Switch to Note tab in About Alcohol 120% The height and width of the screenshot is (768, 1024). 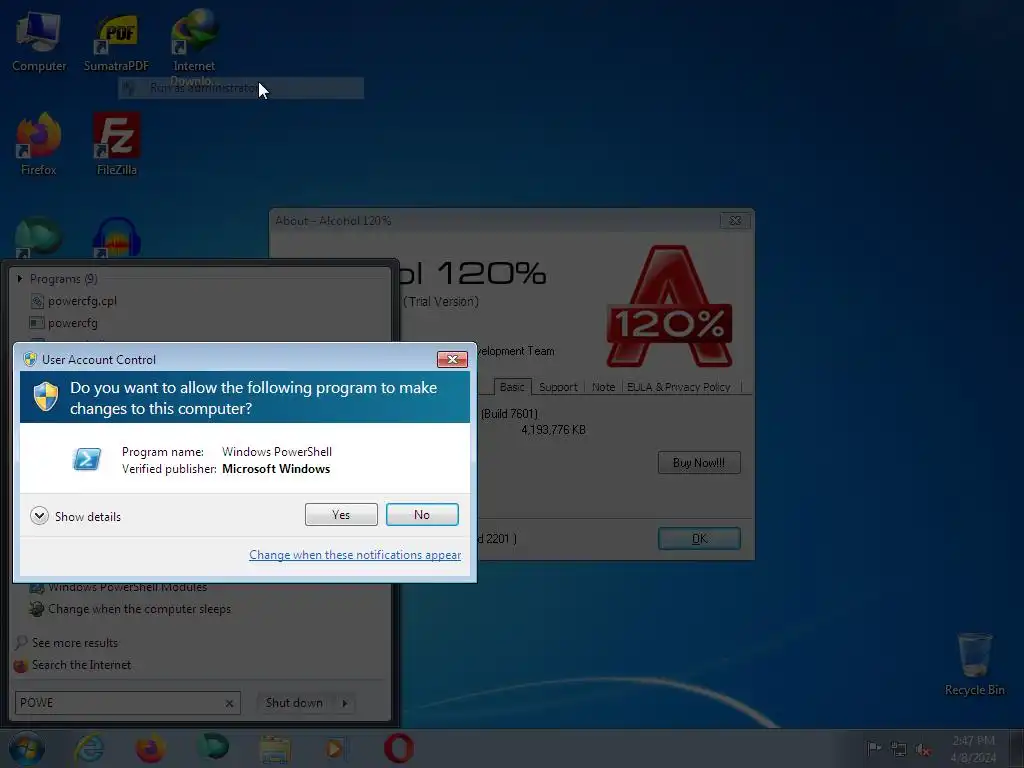603,387
